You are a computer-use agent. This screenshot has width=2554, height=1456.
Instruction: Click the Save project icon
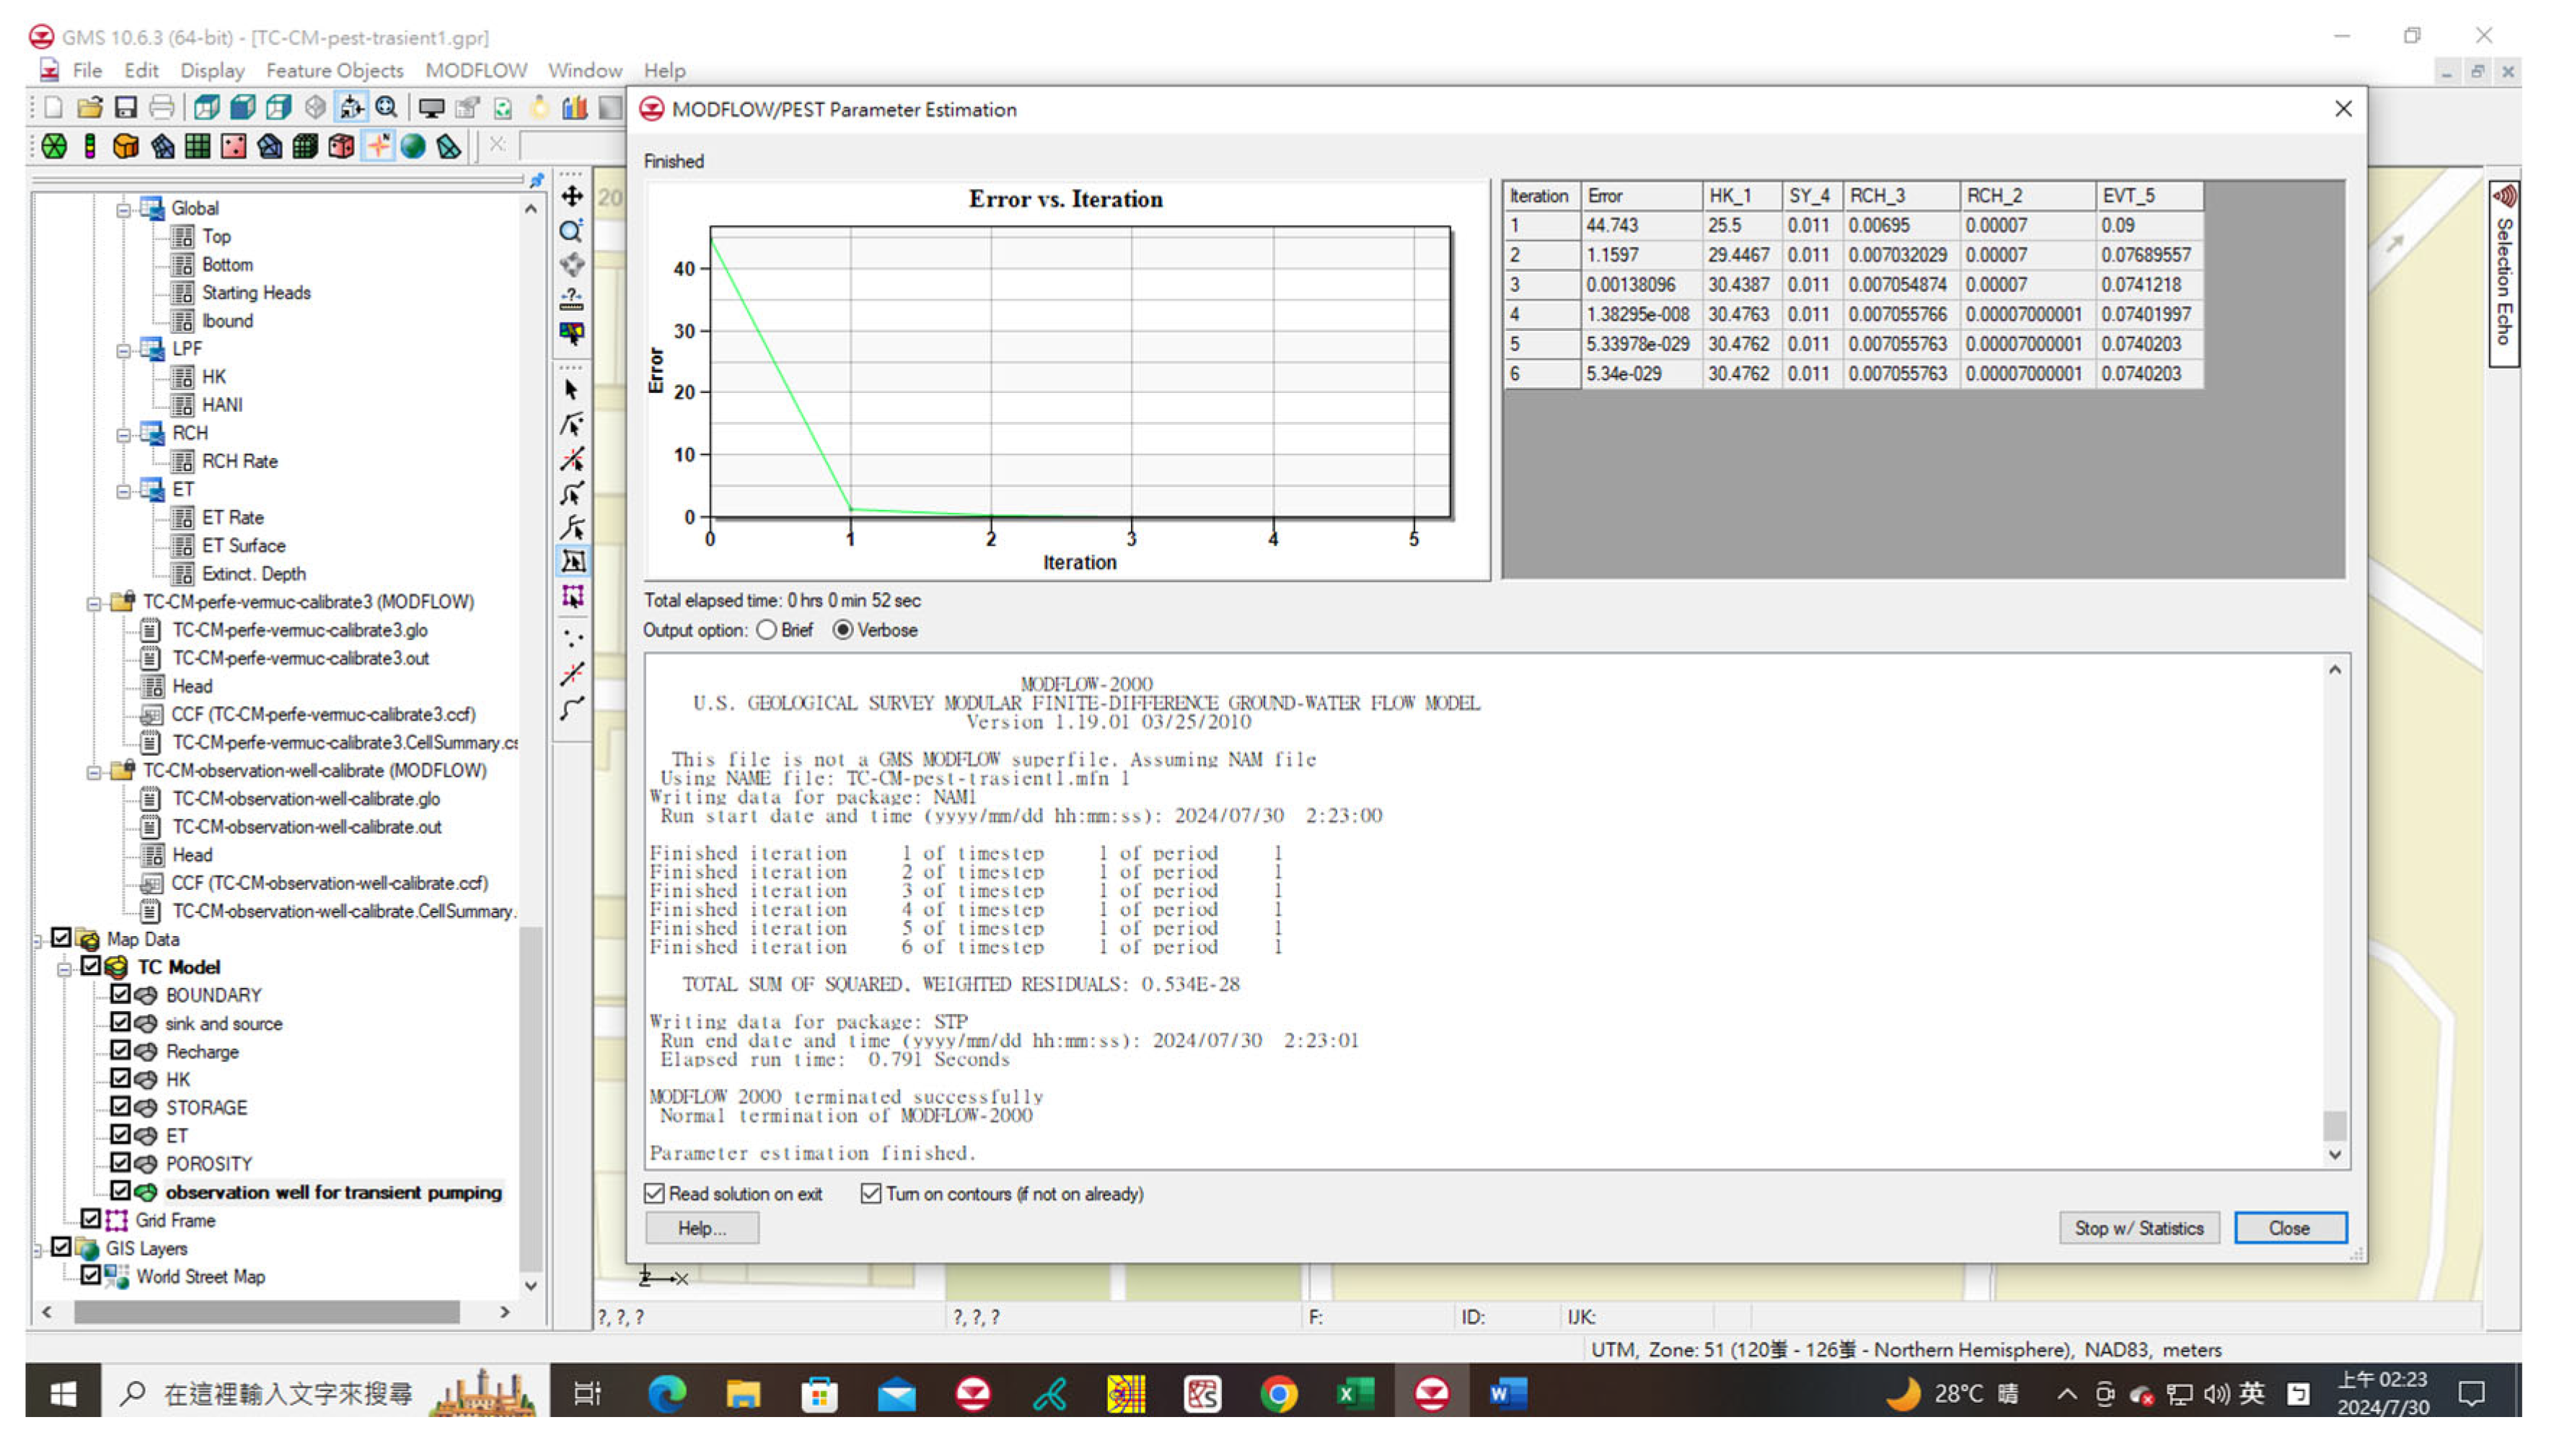coord(125,107)
